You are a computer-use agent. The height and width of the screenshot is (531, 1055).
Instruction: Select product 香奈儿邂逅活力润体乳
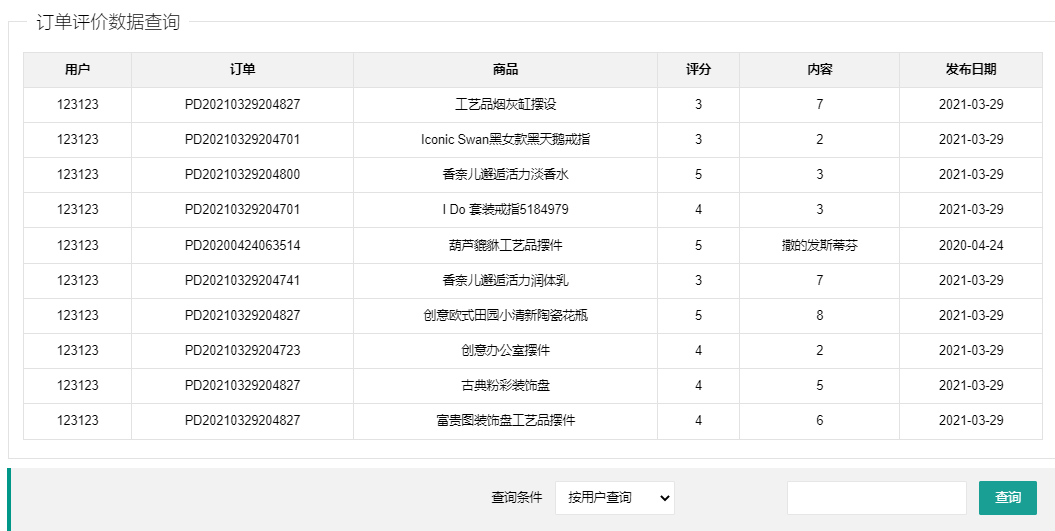[505, 280]
